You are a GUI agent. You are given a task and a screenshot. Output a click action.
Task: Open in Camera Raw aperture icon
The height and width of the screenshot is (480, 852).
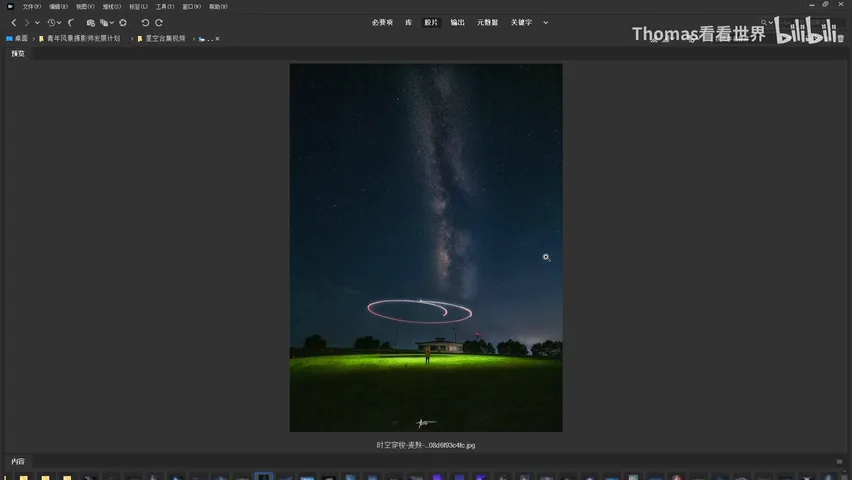tap(123, 23)
